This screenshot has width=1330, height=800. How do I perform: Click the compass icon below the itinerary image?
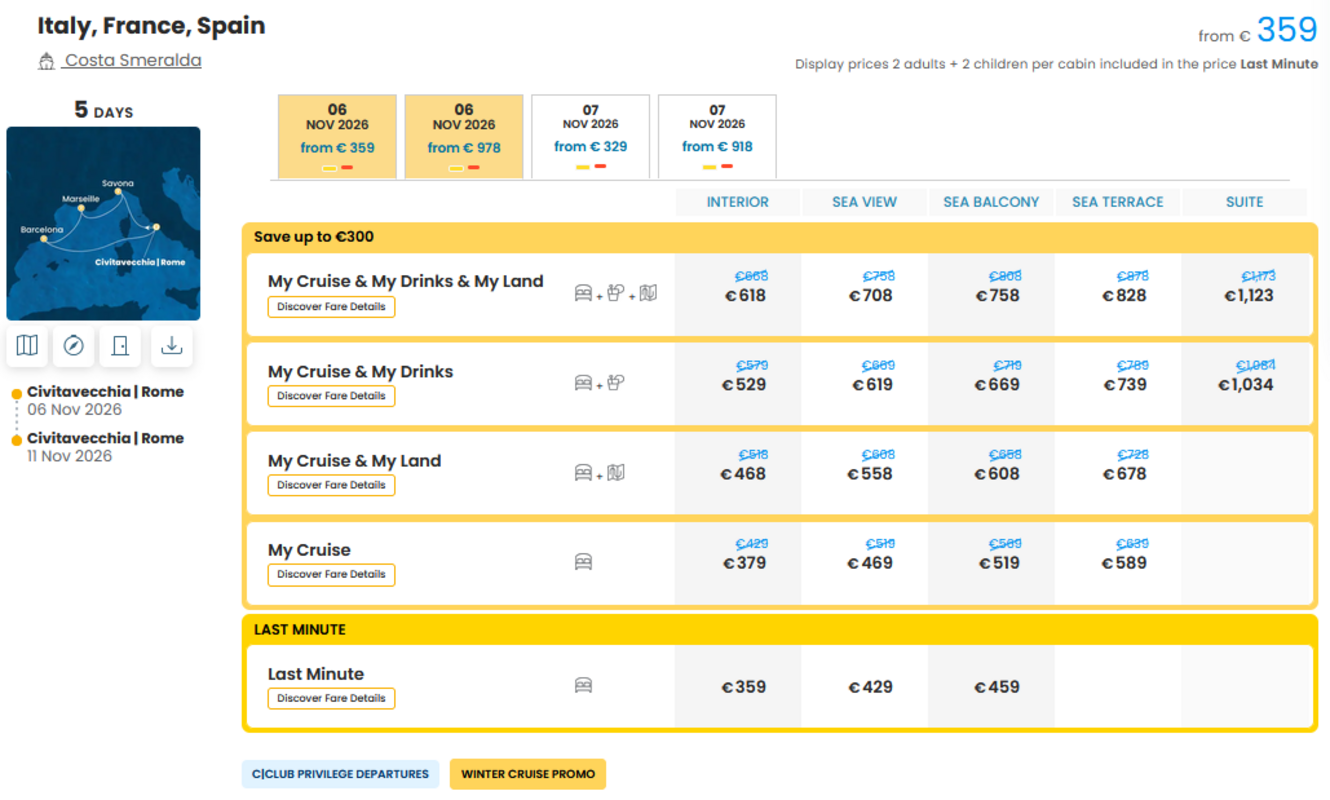tap(73, 346)
